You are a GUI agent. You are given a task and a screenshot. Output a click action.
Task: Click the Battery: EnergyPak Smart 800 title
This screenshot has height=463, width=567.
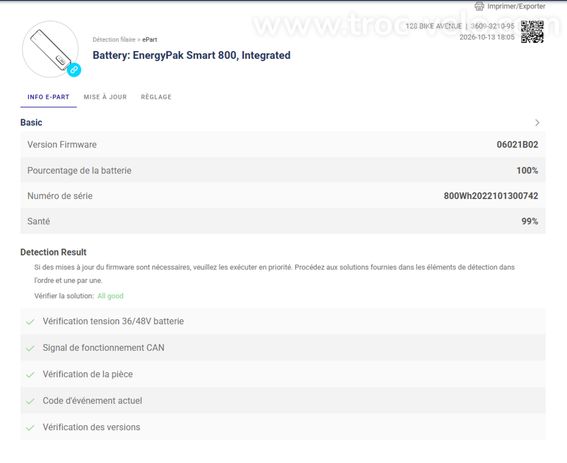[191, 55]
